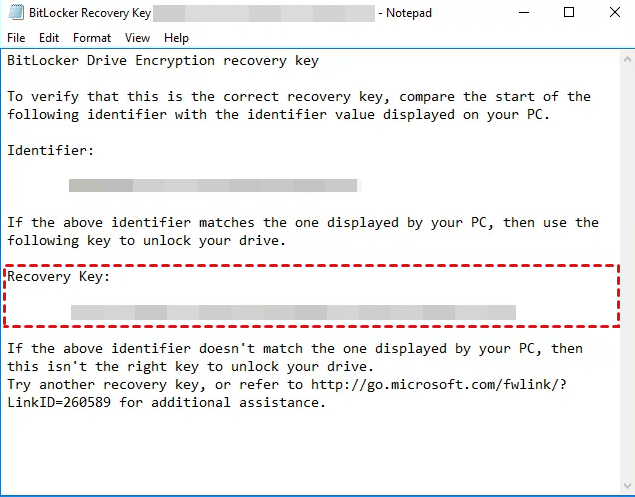The height and width of the screenshot is (497, 635).
Task: Maximize the Notepad window
Action: pyautogui.click(x=569, y=13)
